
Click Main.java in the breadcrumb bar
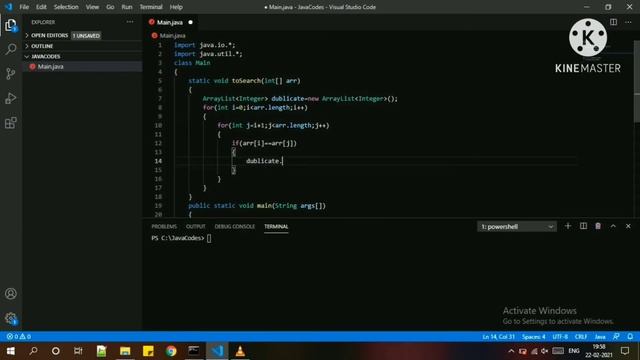click(x=172, y=36)
